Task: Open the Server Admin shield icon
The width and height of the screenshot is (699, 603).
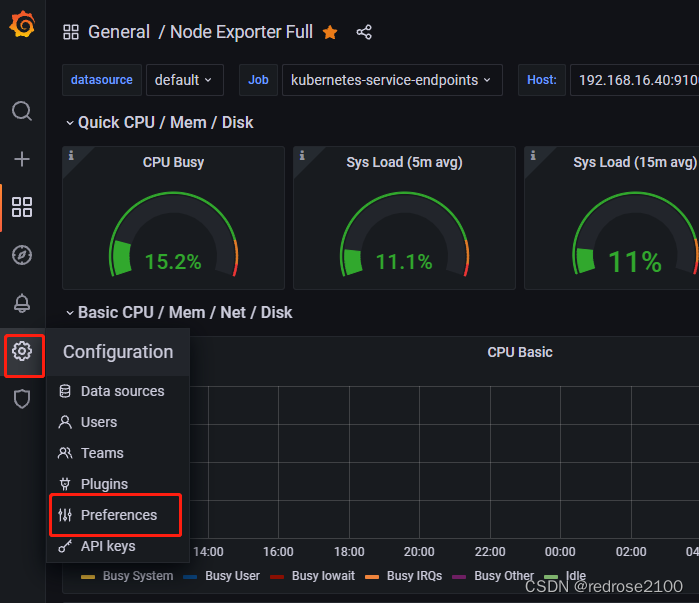Action: 22,399
